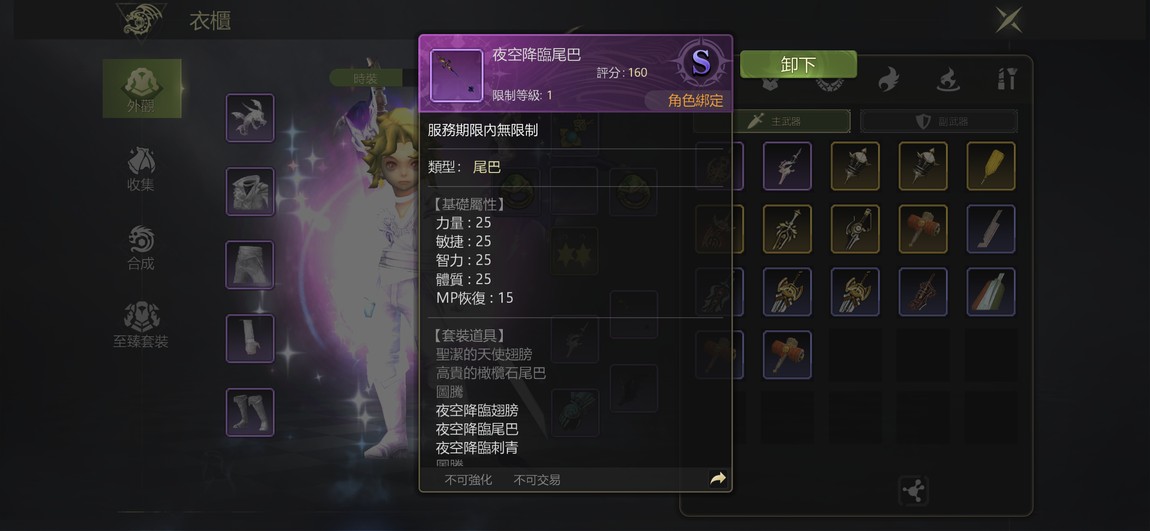Select the glove costume slot

(250, 338)
